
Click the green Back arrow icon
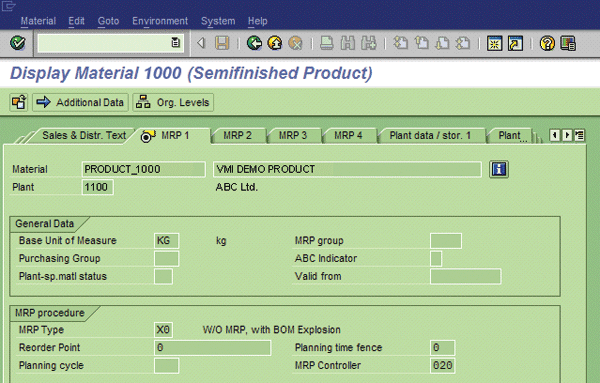[x=254, y=43]
